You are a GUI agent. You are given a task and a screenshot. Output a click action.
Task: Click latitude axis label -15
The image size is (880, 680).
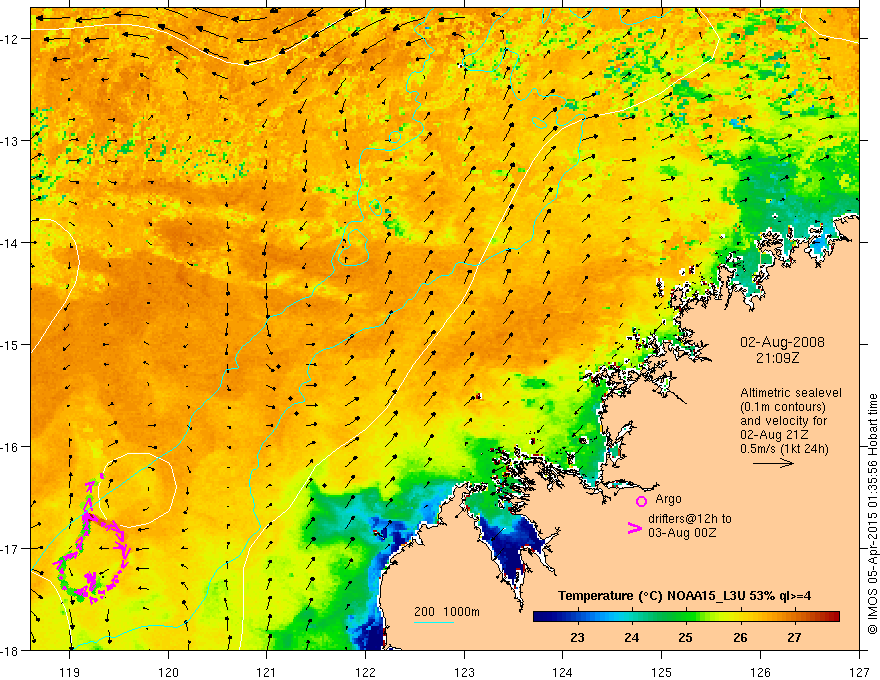pyautogui.click(x=10, y=344)
